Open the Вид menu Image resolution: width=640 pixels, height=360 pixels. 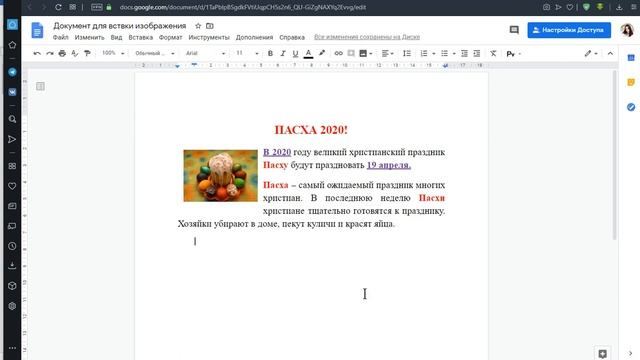pyautogui.click(x=116, y=37)
